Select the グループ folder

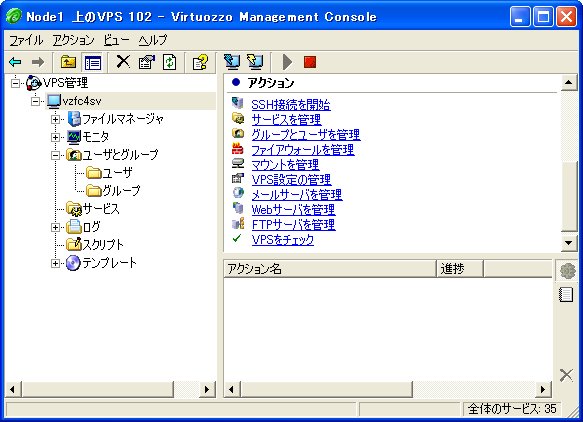point(121,190)
